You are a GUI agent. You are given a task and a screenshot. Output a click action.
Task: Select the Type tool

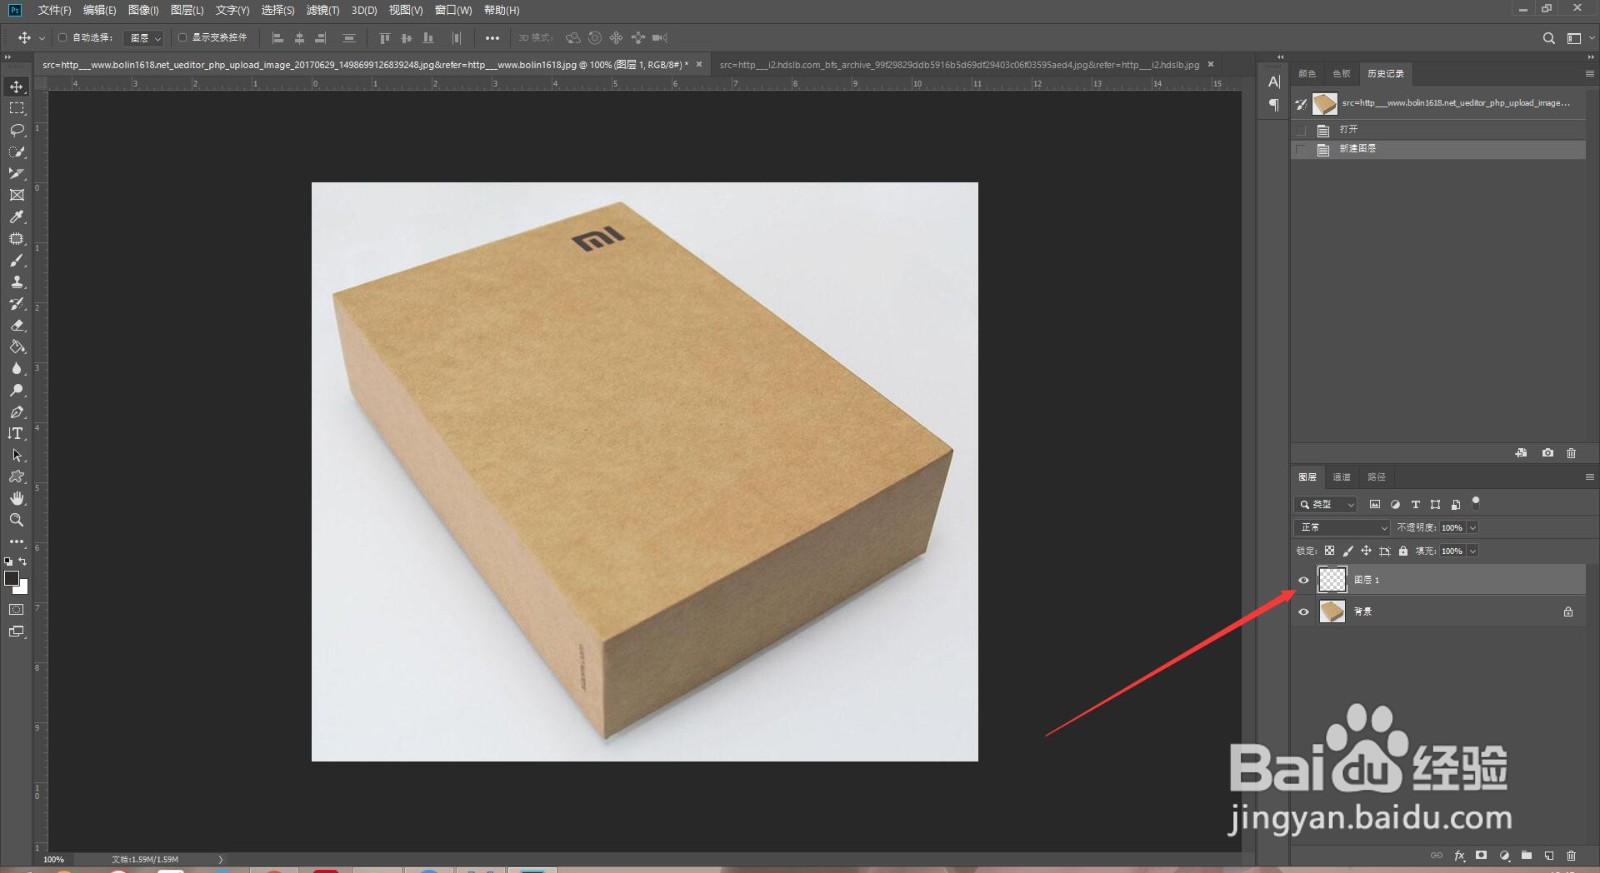tap(17, 434)
